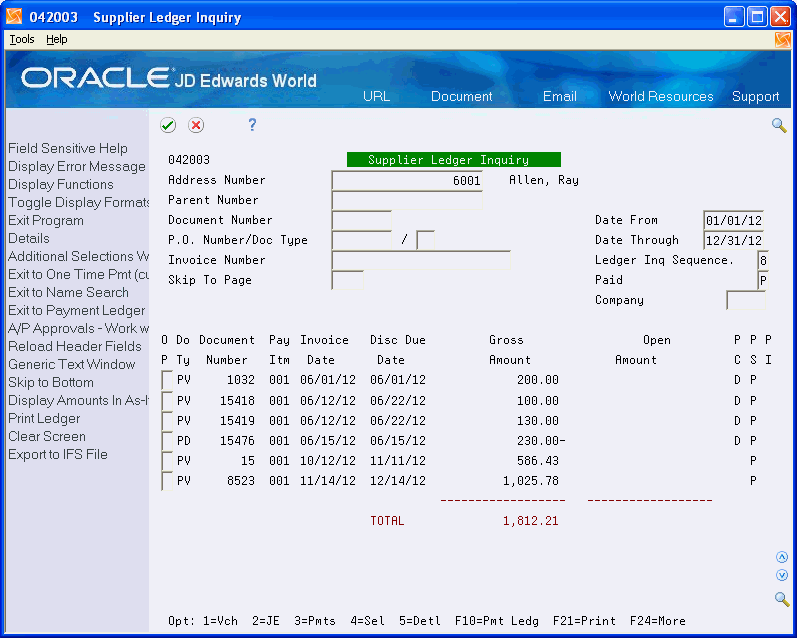Image resolution: width=797 pixels, height=638 pixels.
Task: Click the Paid field containing P
Action: 762,281
